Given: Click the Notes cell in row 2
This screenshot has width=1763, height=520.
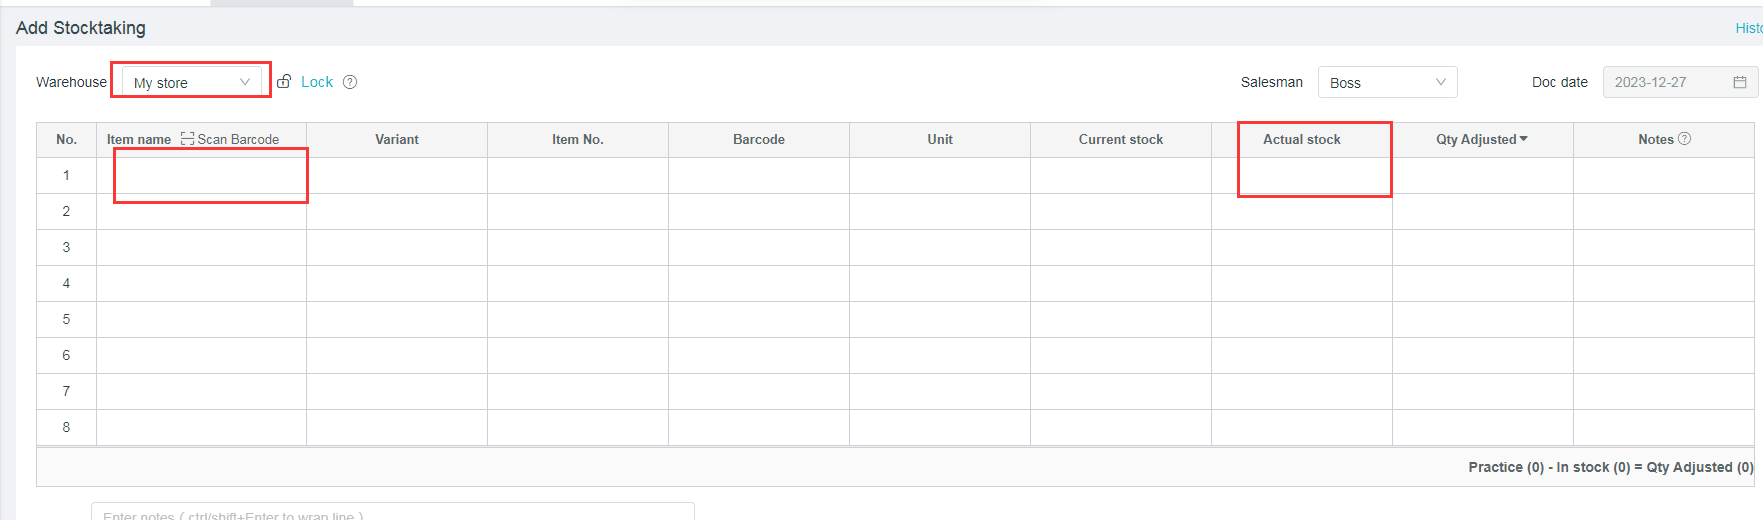Looking at the screenshot, I should [x=1663, y=212].
